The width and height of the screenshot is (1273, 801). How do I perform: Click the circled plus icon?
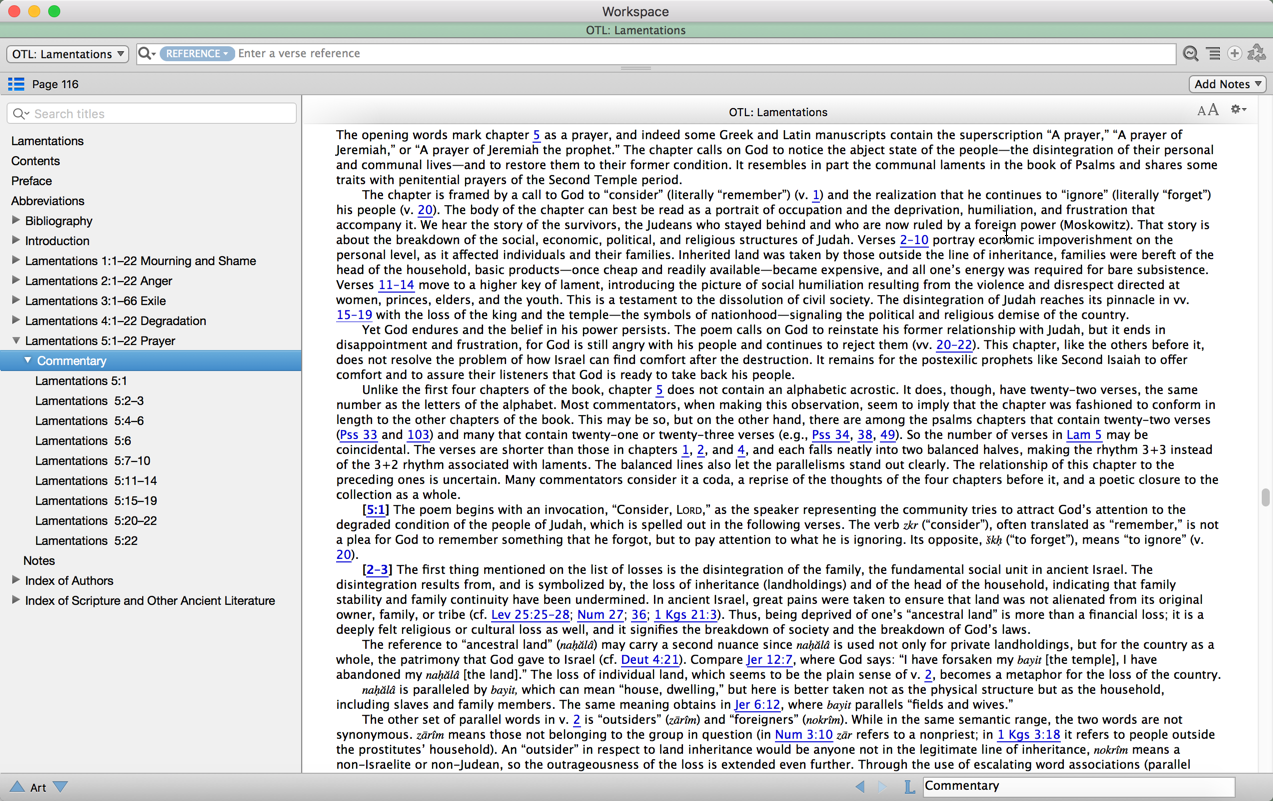[x=1234, y=54]
